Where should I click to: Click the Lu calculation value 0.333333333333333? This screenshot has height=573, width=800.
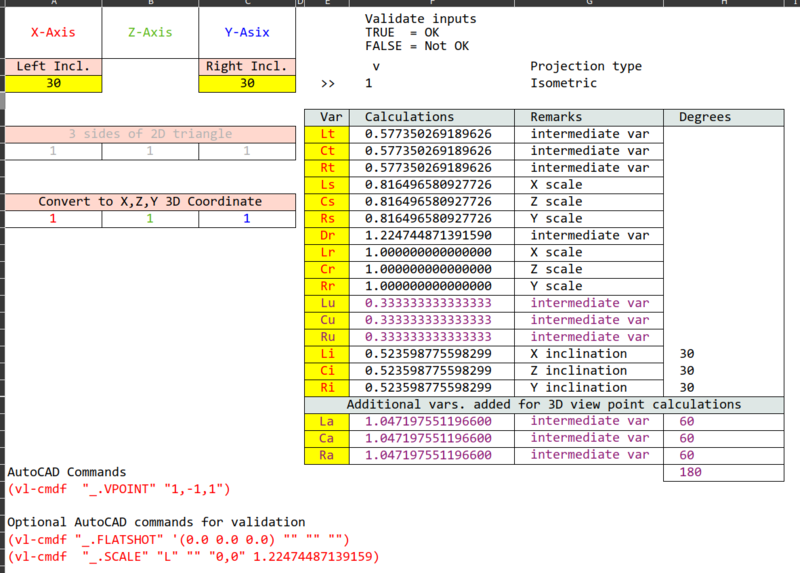pos(432,303)
